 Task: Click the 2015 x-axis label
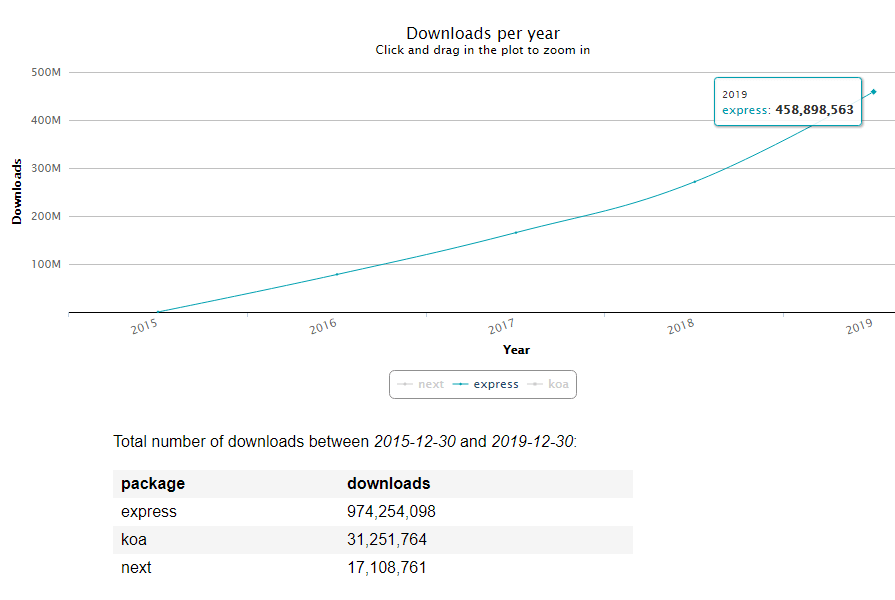point(144,327)
